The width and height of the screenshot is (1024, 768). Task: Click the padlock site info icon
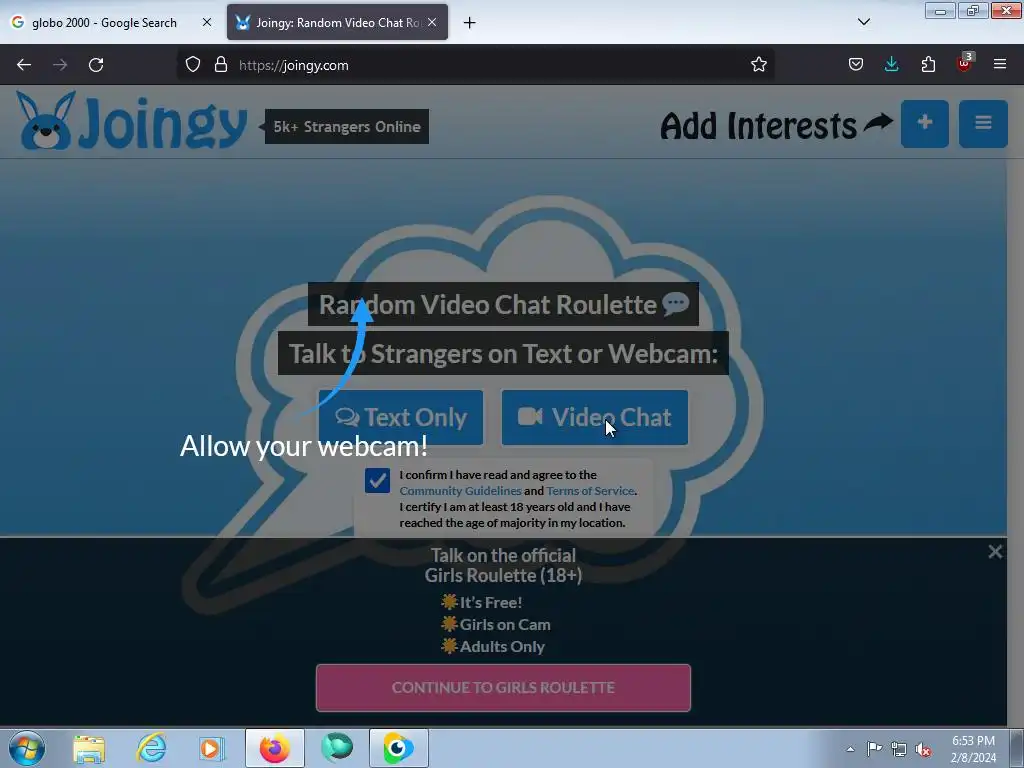point(221,65)
